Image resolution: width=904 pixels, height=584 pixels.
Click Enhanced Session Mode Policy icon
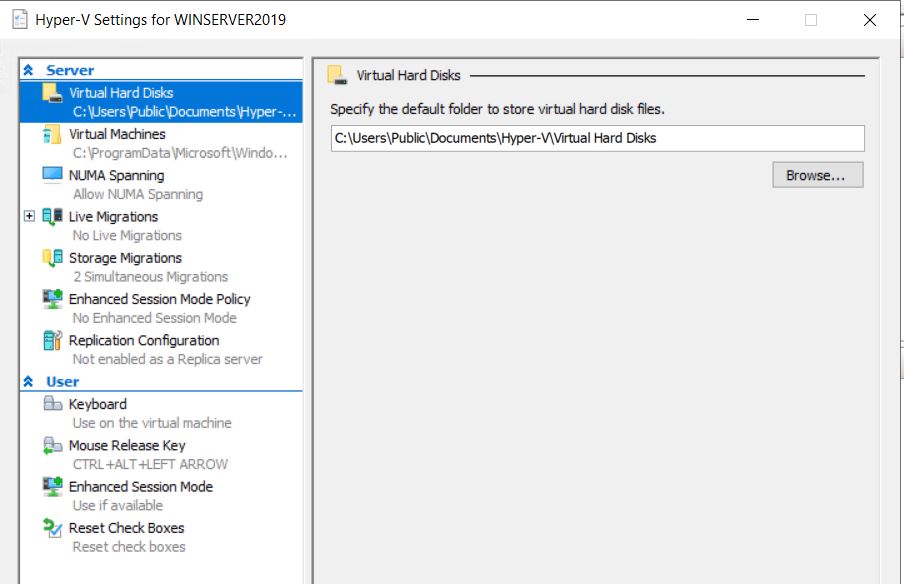point(52,299)
